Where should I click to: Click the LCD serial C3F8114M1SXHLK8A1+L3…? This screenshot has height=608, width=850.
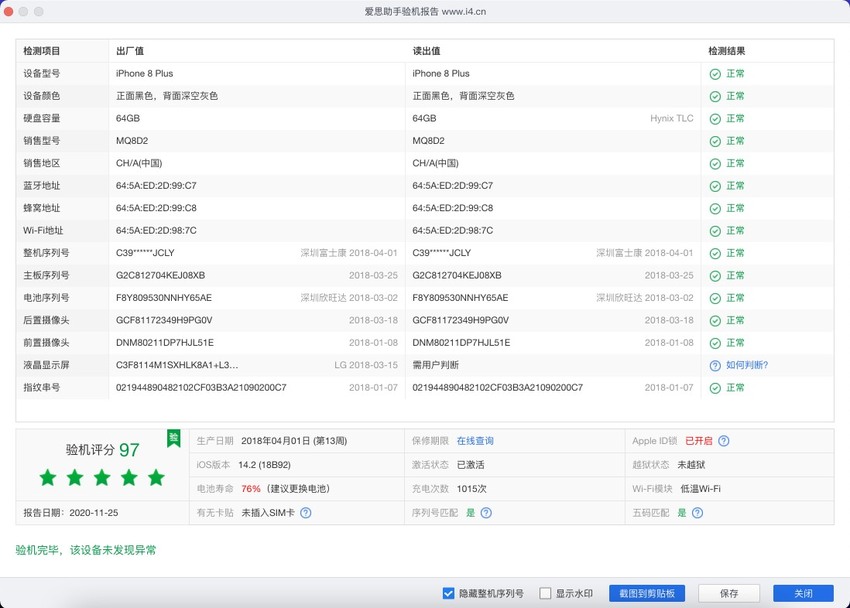click(177, 365)
